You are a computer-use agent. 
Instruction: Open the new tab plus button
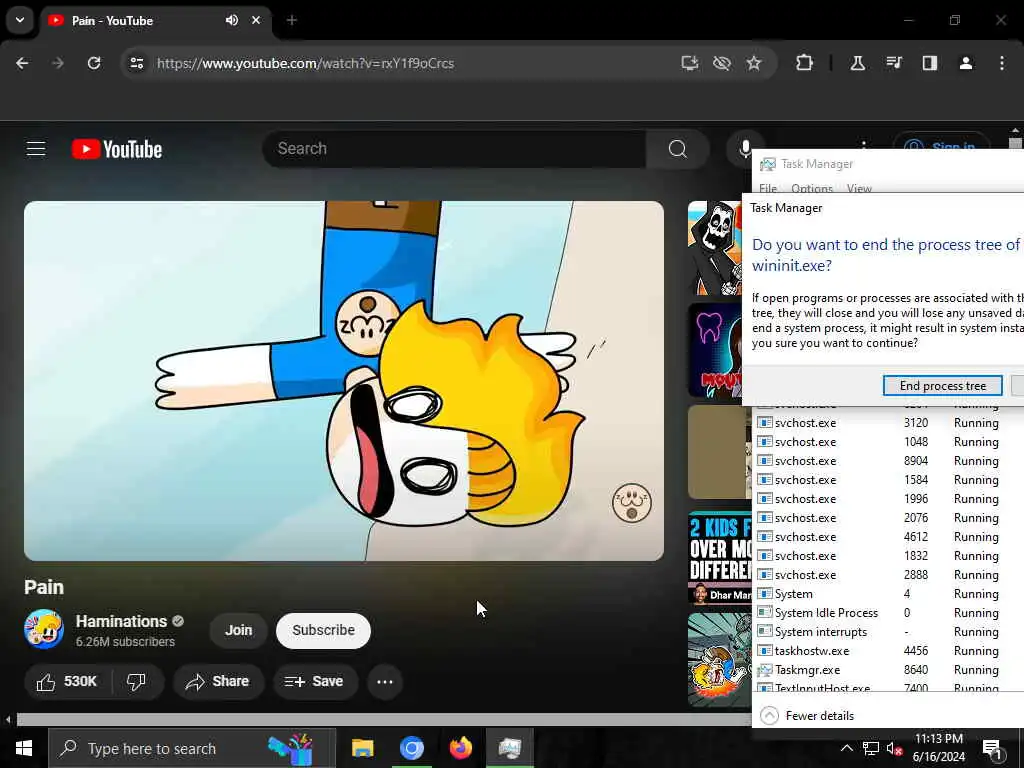pos(292,20)
